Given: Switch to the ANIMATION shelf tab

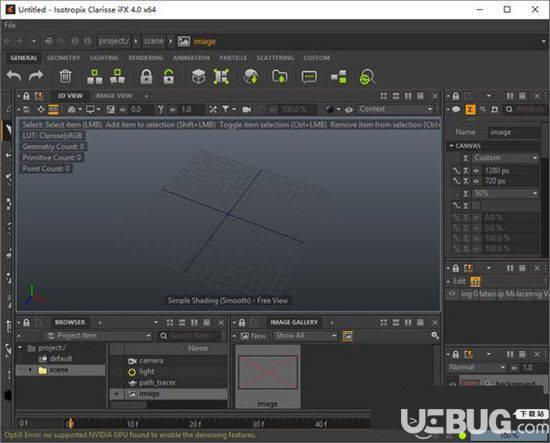Looking at the screenshot, I should click(x=191, y=58).
